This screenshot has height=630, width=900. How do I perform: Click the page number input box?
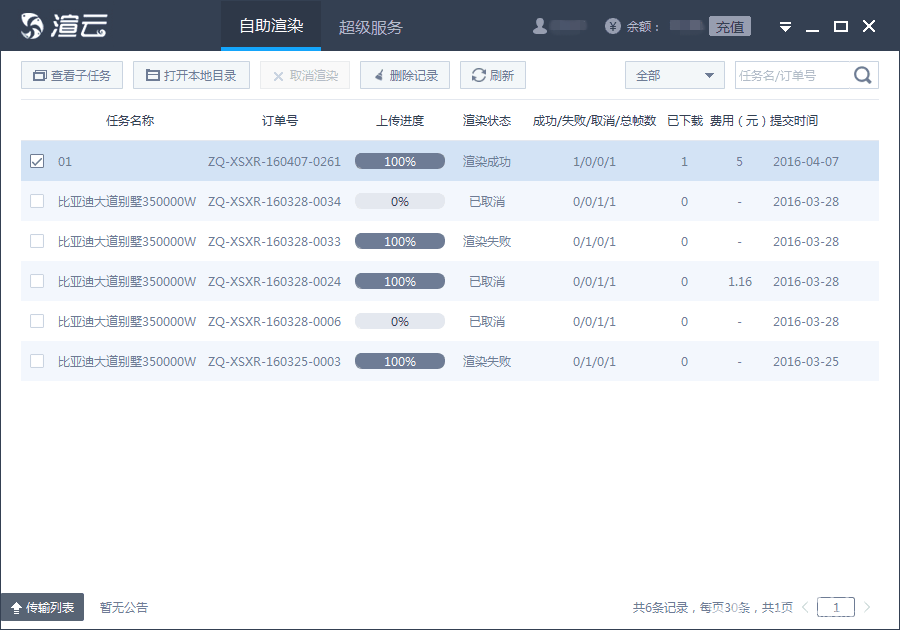(836, 607)
